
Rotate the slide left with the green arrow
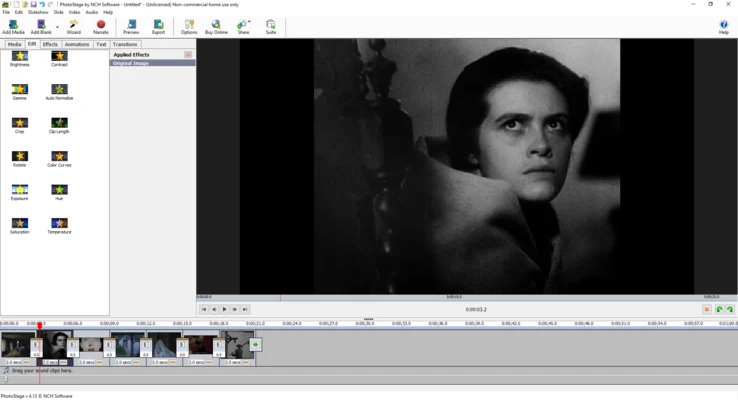719,309
